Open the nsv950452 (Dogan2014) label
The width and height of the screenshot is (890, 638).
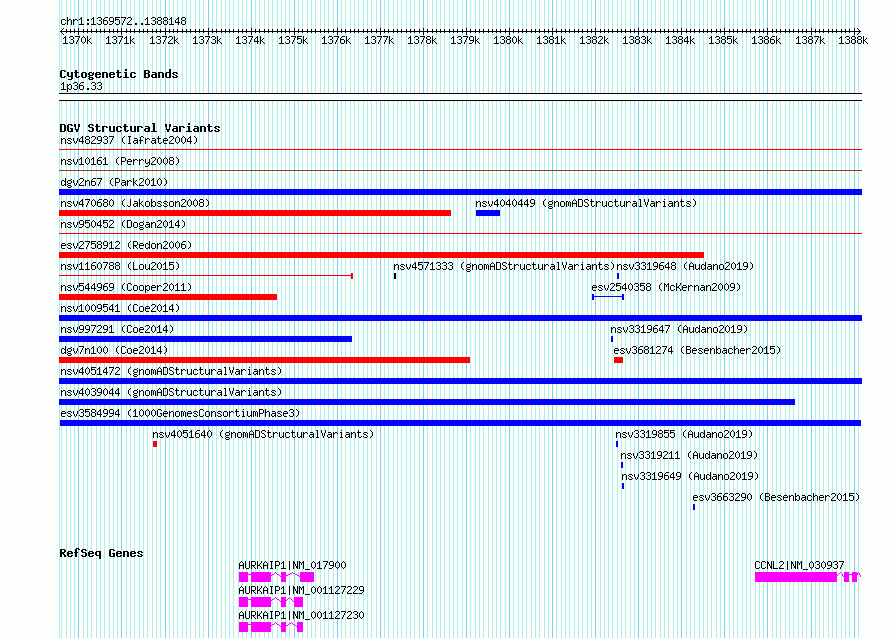(123, 224)
